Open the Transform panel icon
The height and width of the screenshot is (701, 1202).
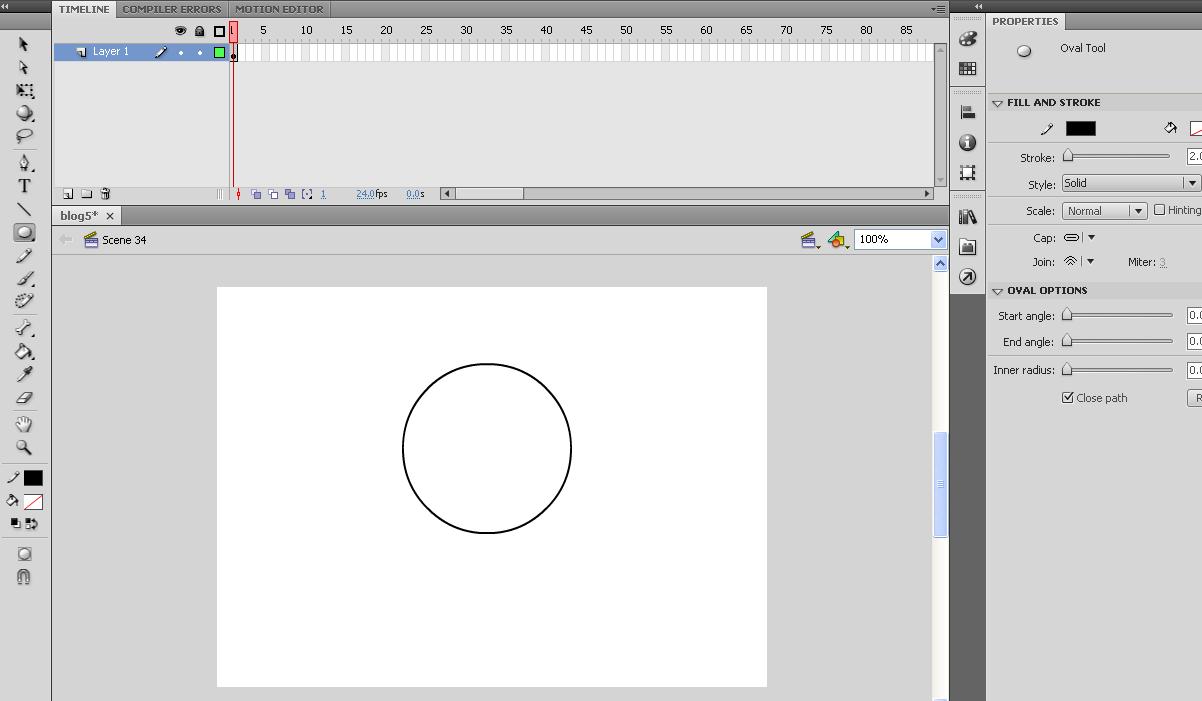pyautogui.click(x=967, y=172)
